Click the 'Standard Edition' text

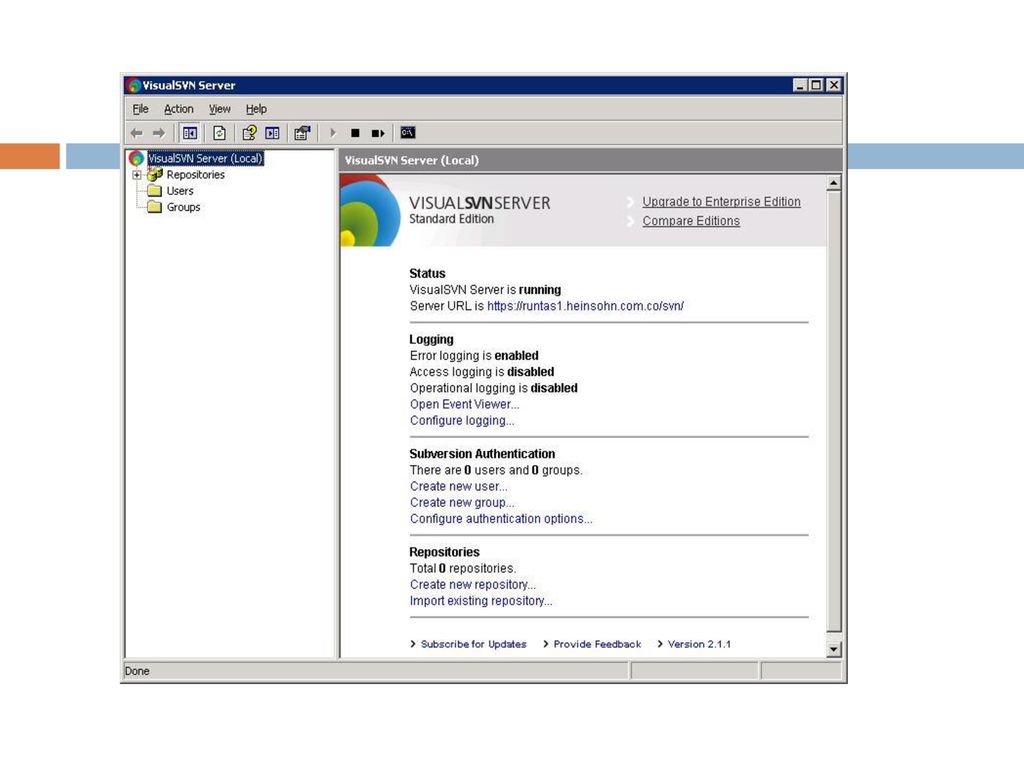tap(451, 219)
